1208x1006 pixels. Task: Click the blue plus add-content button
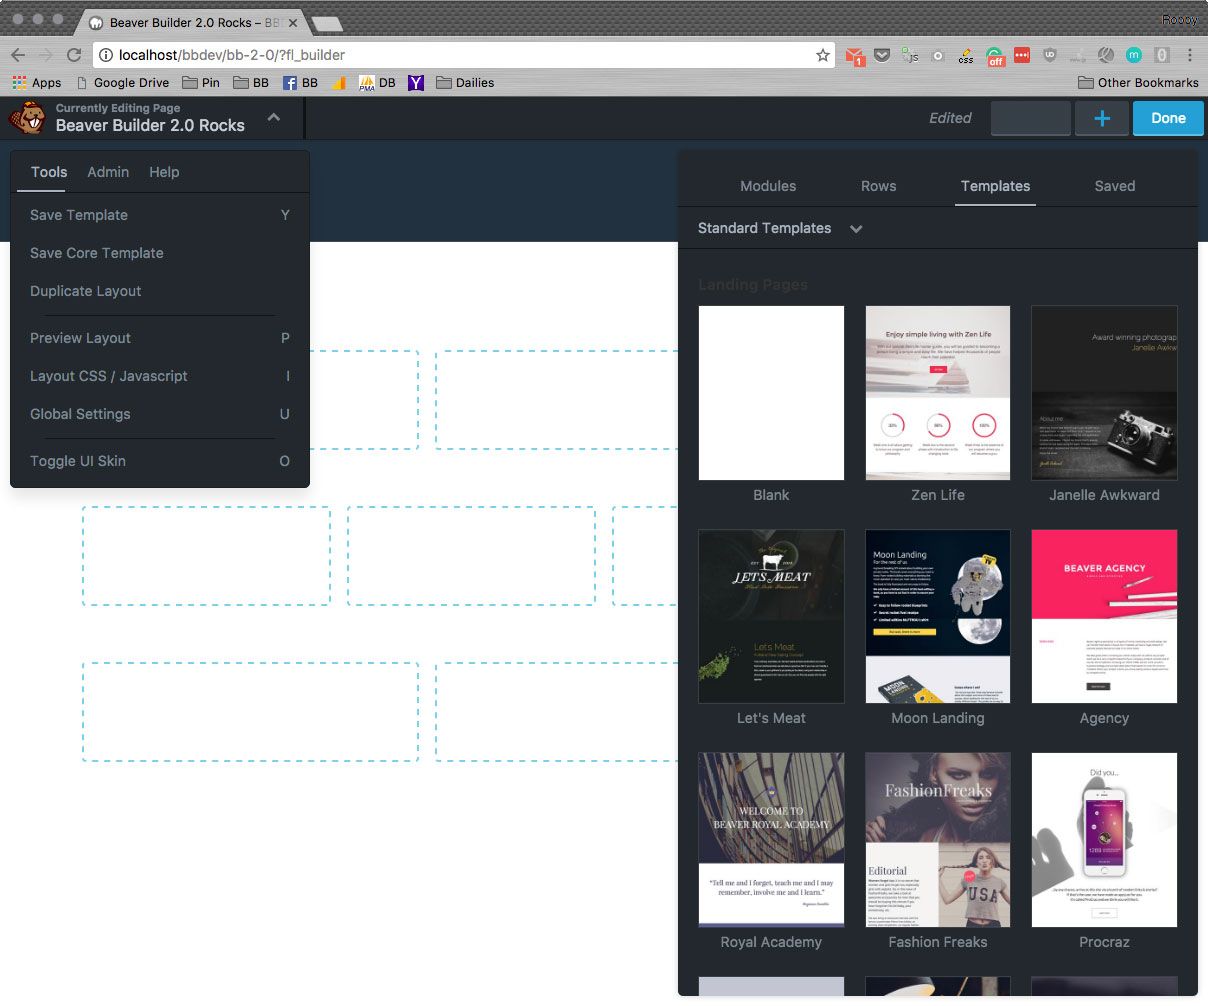click(x=1102, y=118)
